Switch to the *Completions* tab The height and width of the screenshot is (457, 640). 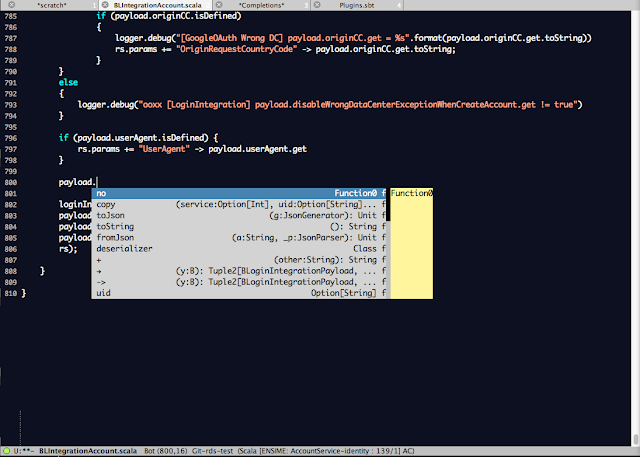click(x=260, y=5)
